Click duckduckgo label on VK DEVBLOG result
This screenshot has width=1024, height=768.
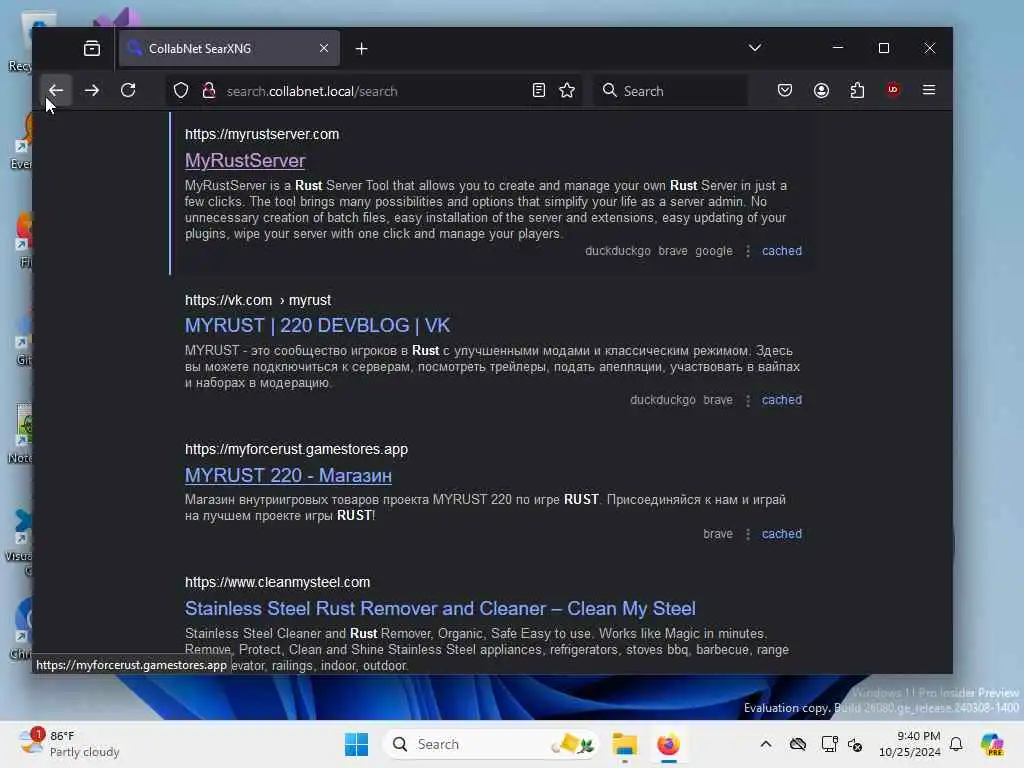click(663, 400)
